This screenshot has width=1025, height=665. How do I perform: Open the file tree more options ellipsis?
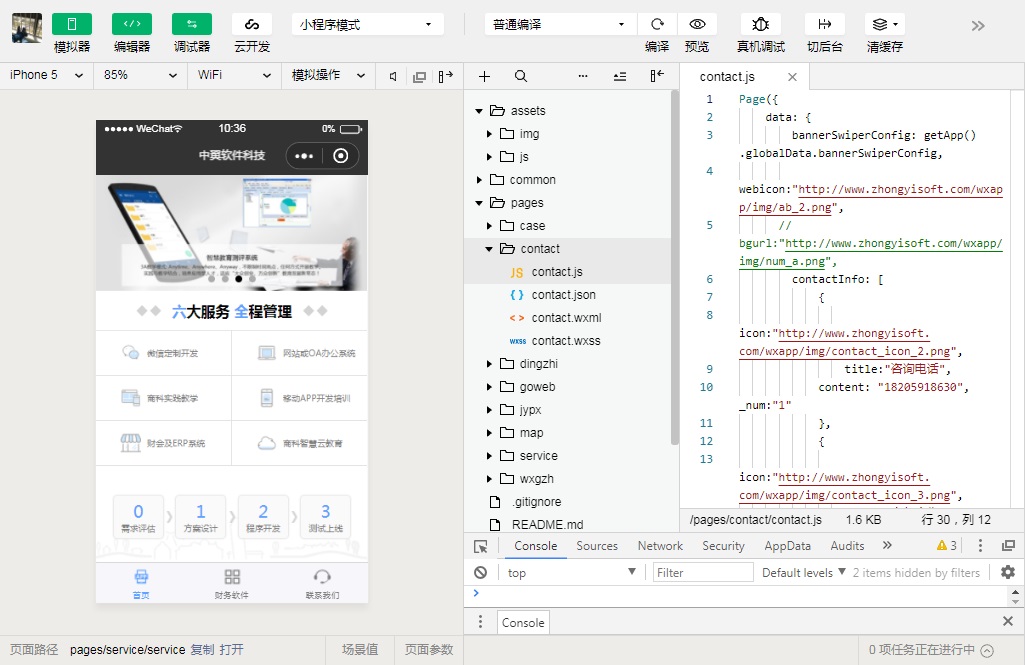(x=583, y=77)
